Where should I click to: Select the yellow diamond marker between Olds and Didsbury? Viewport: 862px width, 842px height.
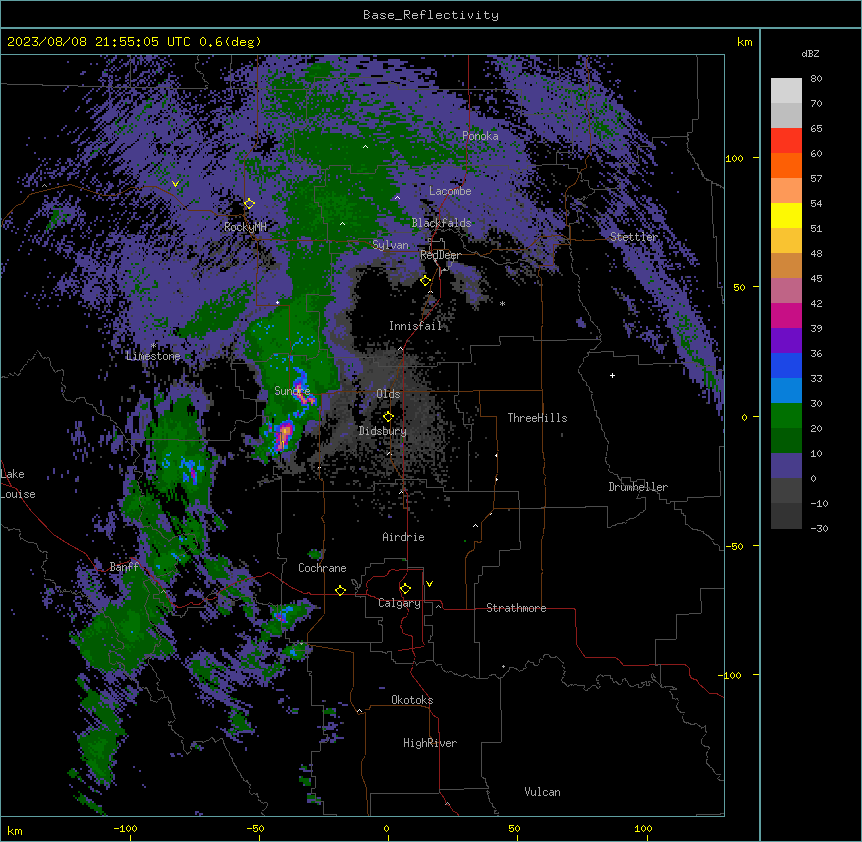(x=388, y=417)
